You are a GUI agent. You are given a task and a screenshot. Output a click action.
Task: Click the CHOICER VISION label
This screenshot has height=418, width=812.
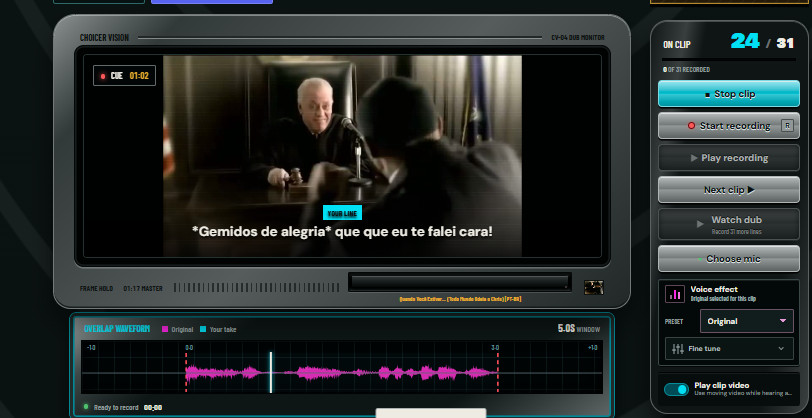105,38
